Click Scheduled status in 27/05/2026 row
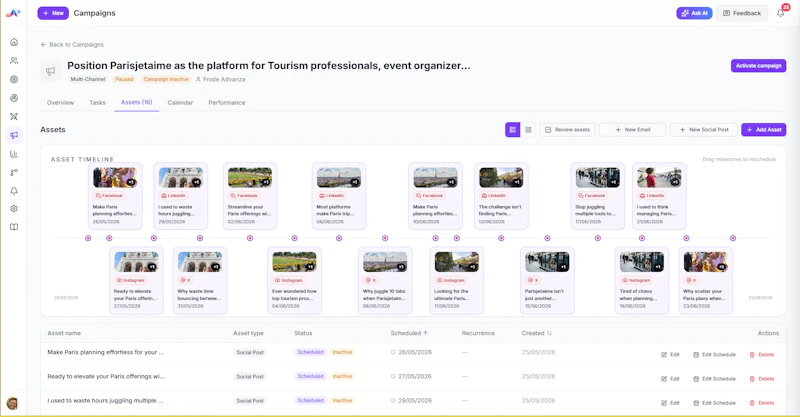 click(x=310, y=376)
